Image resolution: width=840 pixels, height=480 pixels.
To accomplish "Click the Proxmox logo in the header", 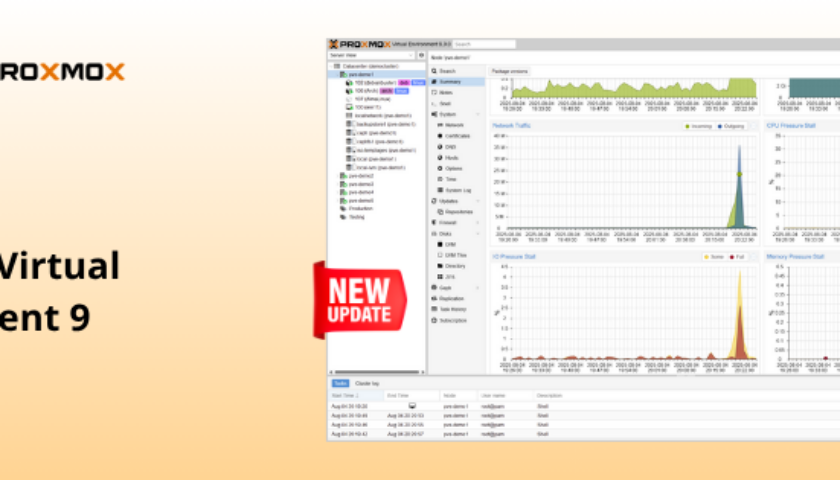I will 359,44.
